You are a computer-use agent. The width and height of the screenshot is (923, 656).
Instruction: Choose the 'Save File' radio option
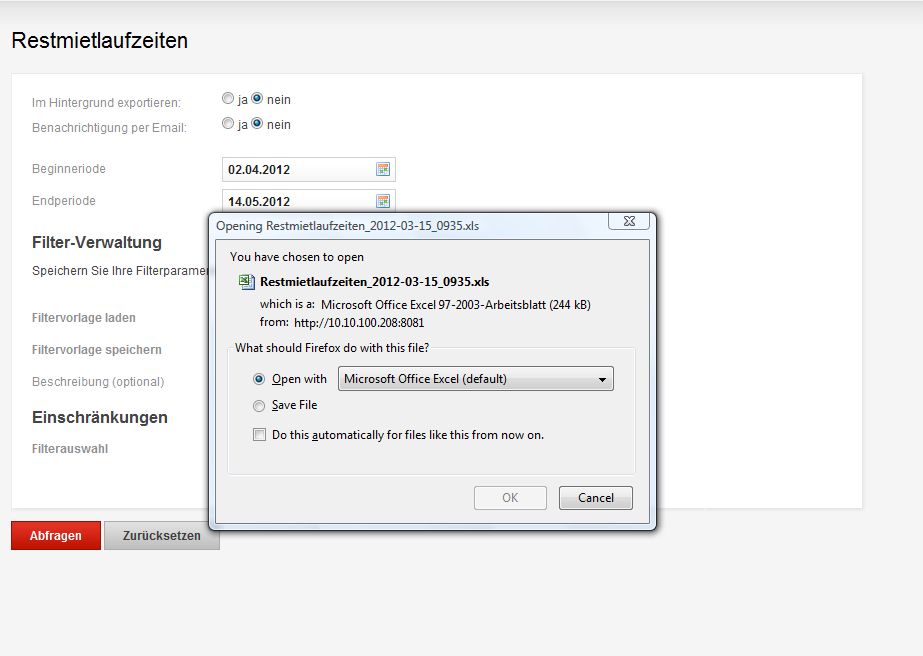pos(258,406)
